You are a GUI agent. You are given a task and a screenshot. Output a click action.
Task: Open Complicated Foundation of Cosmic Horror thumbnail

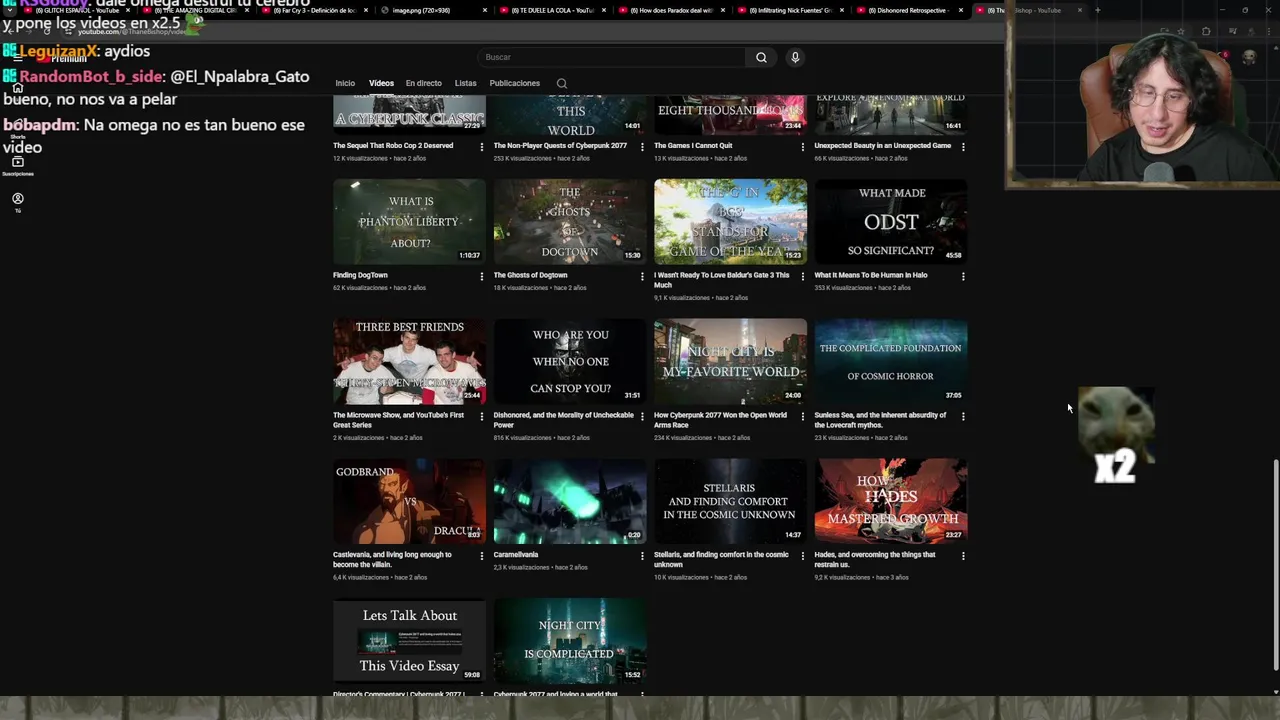pyautogui.click(x=891, y=361)
